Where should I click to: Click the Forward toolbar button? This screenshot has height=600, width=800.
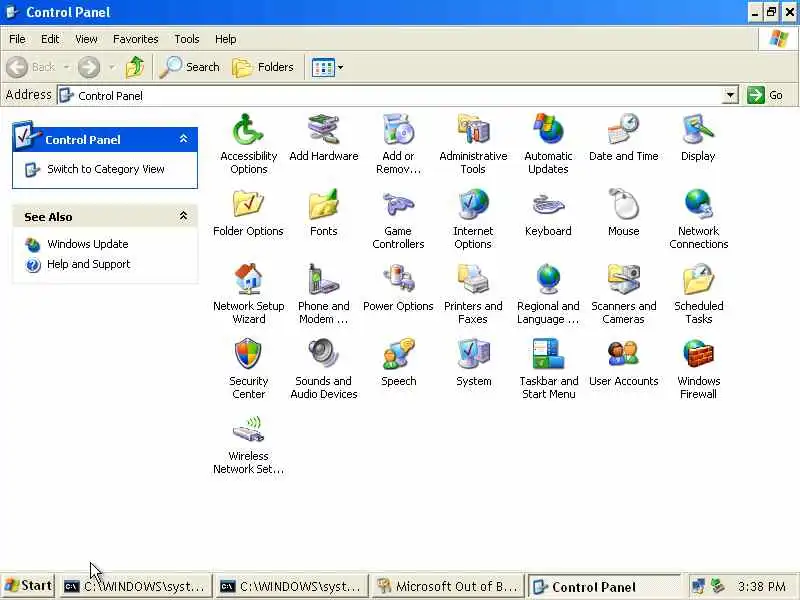(89, 67)
